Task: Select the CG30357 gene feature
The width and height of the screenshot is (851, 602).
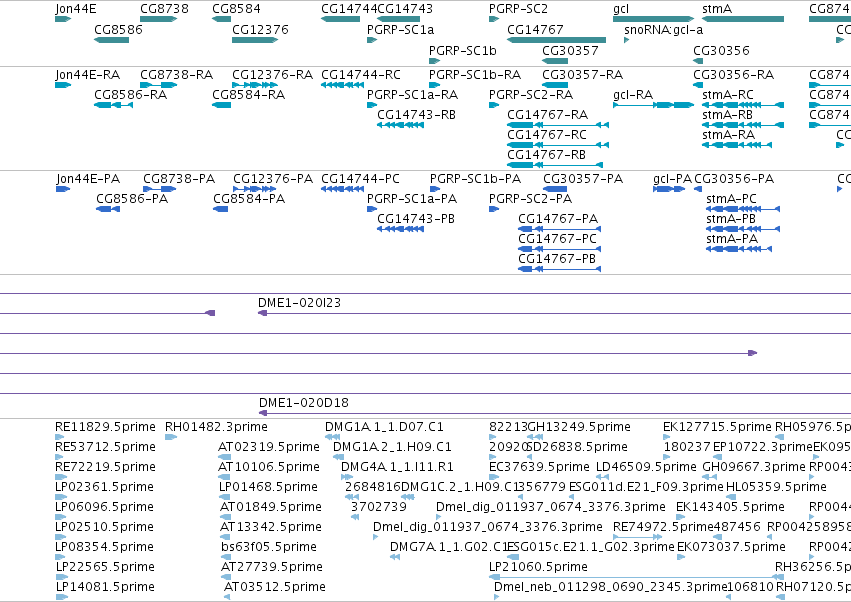Action: coord(555,61)
